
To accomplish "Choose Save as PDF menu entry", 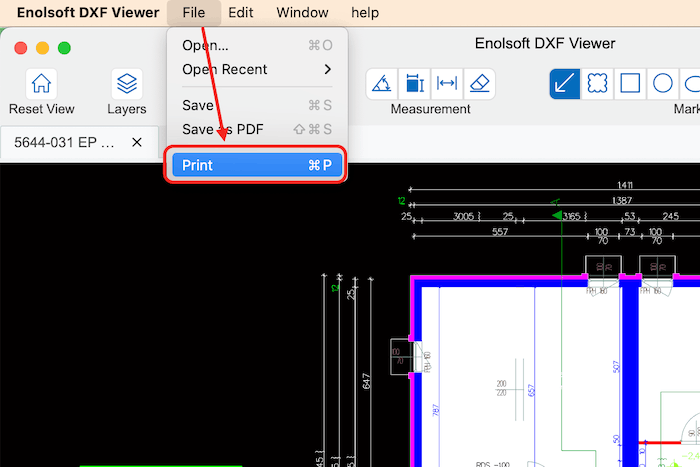I will click(256, 129).
